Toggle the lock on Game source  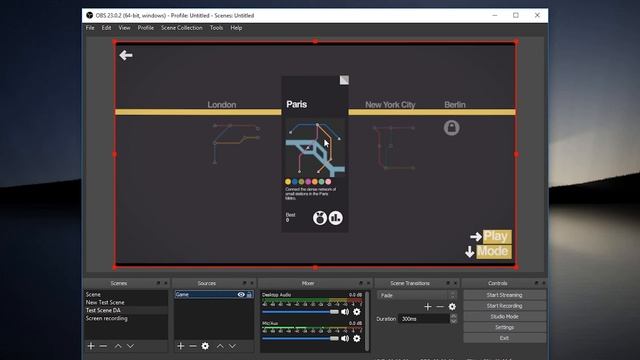pos(249,294)
